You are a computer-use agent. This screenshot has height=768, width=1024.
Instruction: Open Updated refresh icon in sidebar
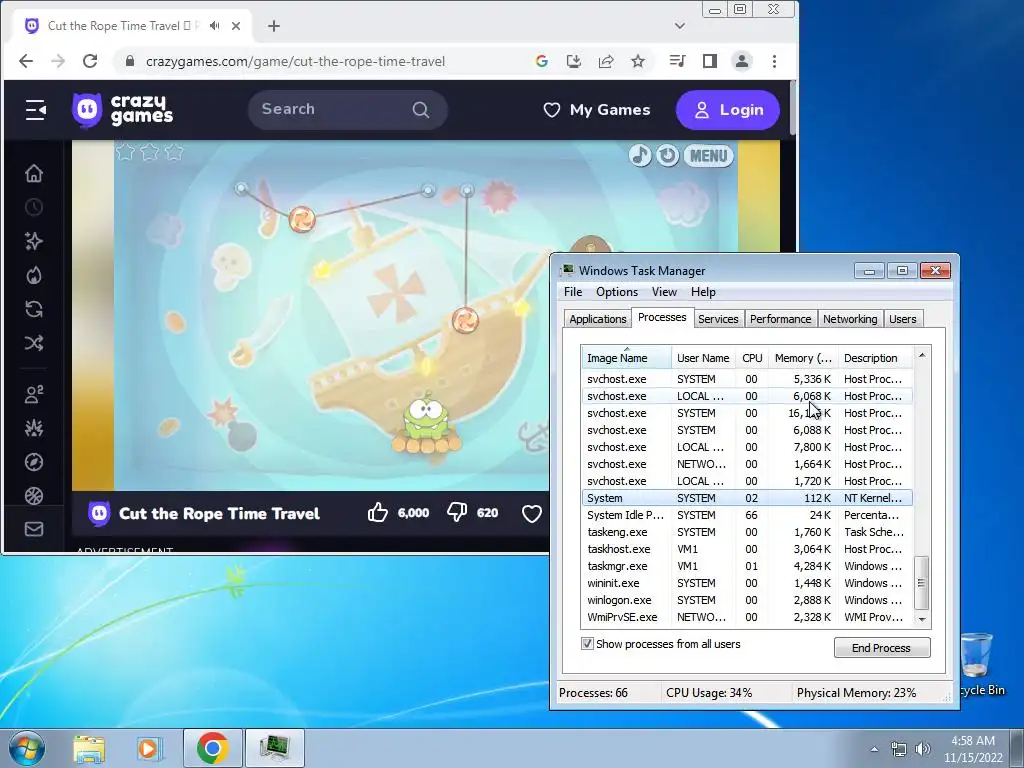click(34, 309)
